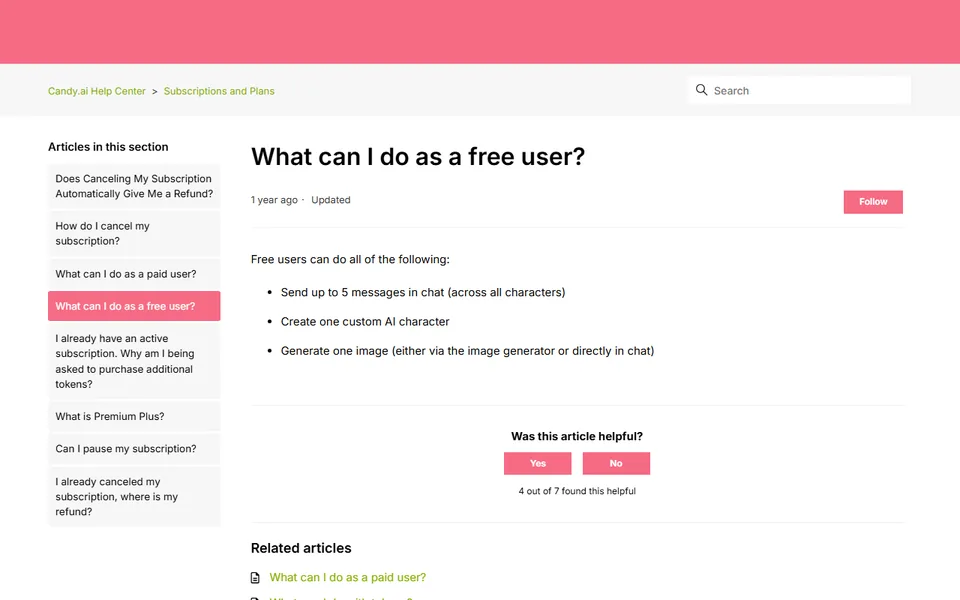Open where is my refund article
Screen dimensions: 960x600
(x=134, y=497)
